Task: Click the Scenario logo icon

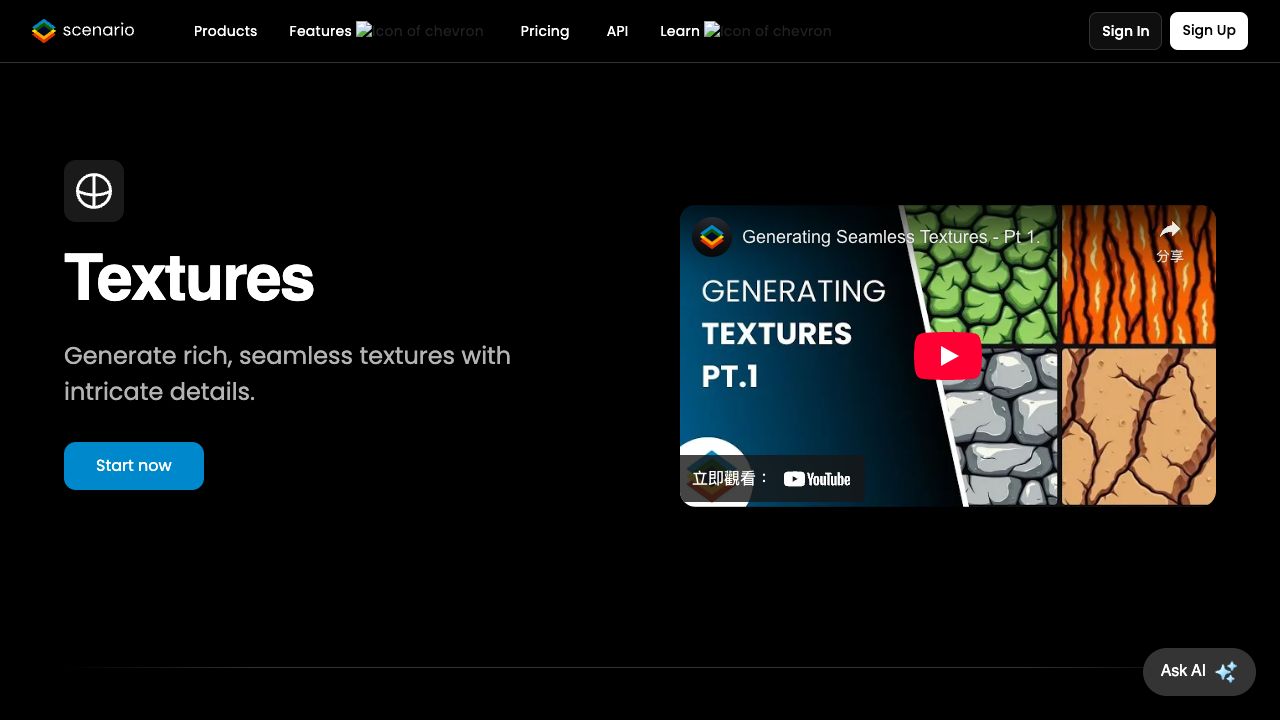Action: (44, 31)
